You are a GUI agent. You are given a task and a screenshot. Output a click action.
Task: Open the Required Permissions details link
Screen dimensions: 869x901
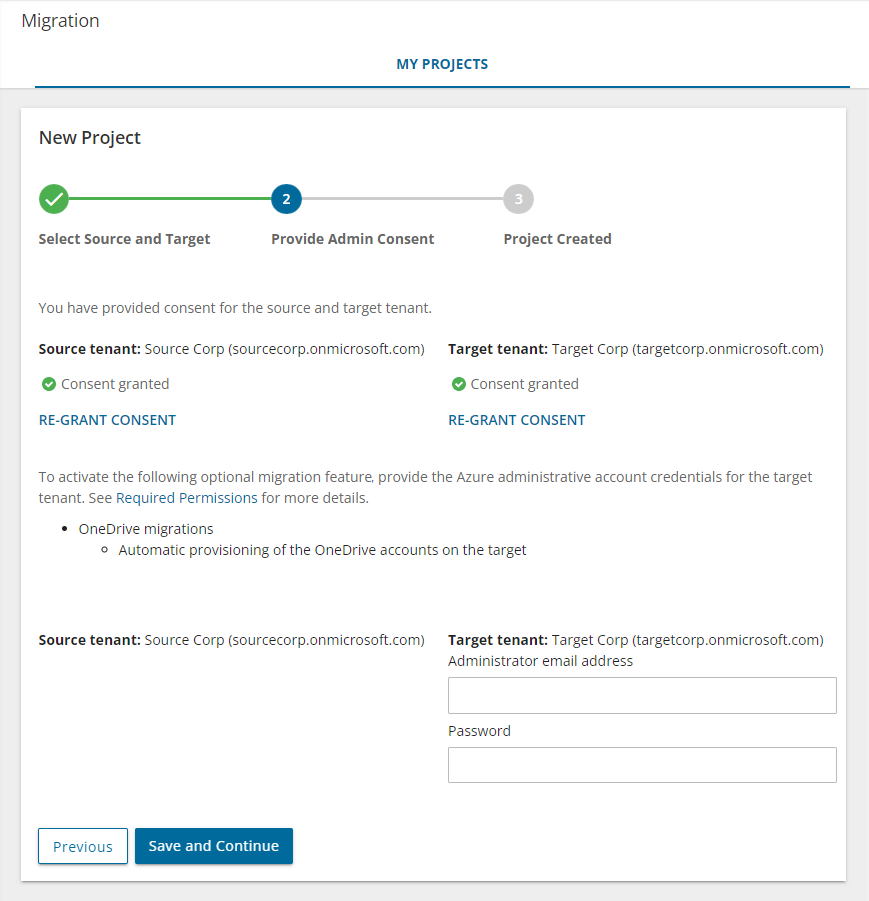(x=186, y=497)
